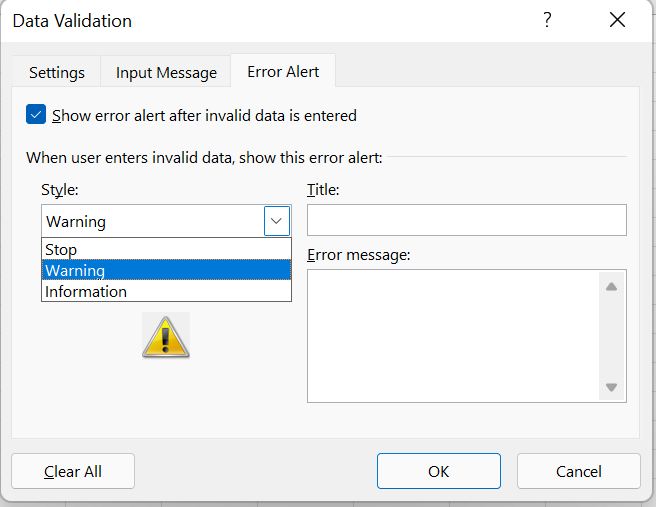Switch to the Input Message tab
Image resolution: width=656 pixels, height=507 pixels.
(x=166, y=72)
